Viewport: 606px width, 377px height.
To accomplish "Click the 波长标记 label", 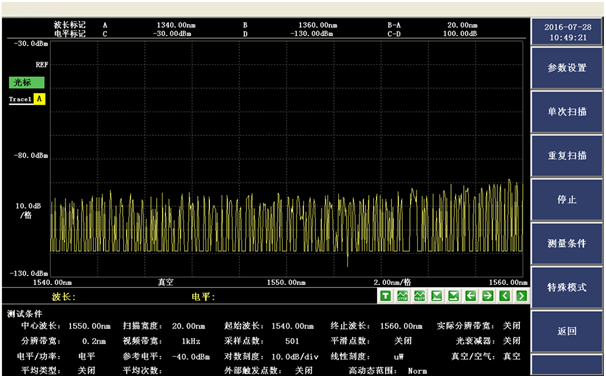I will click(x=70, y=25).
